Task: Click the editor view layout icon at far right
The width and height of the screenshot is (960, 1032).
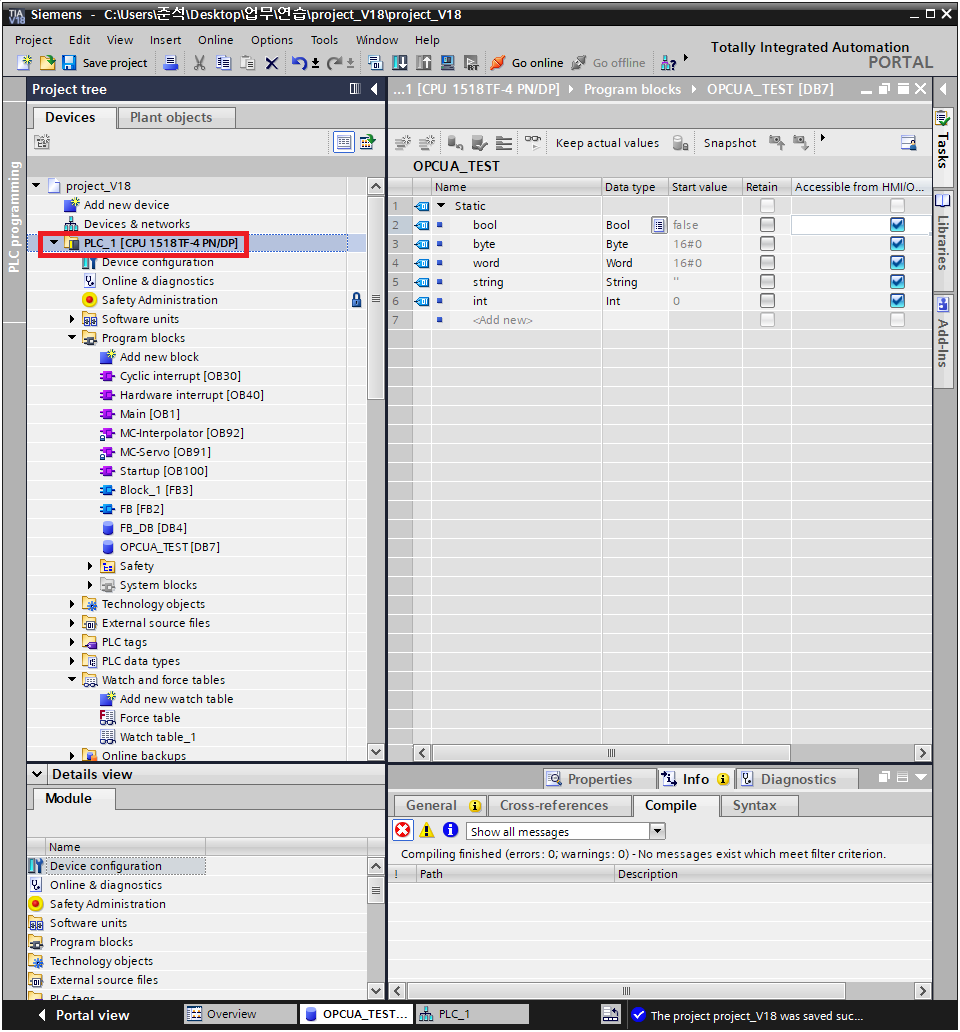Action: coord(909,143)
